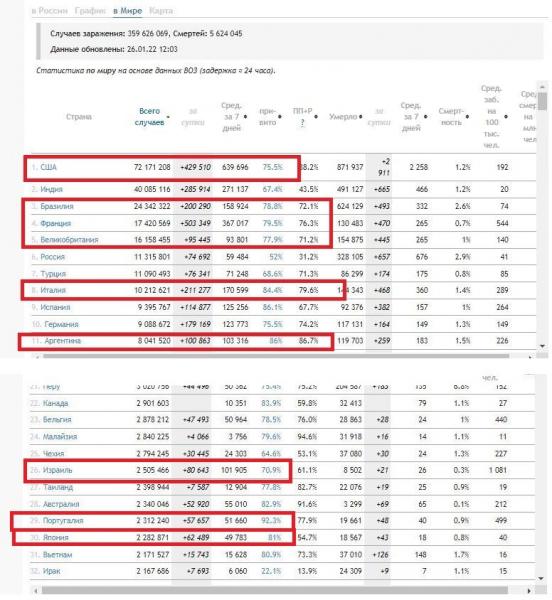Click daily increase «+80 643» for Израиль

click(195, 470)
